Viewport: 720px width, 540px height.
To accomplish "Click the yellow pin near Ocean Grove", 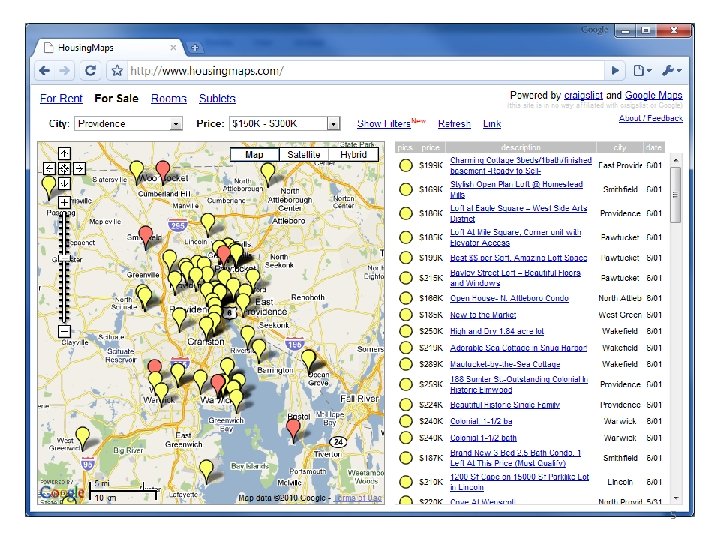I will coord(309,360).
